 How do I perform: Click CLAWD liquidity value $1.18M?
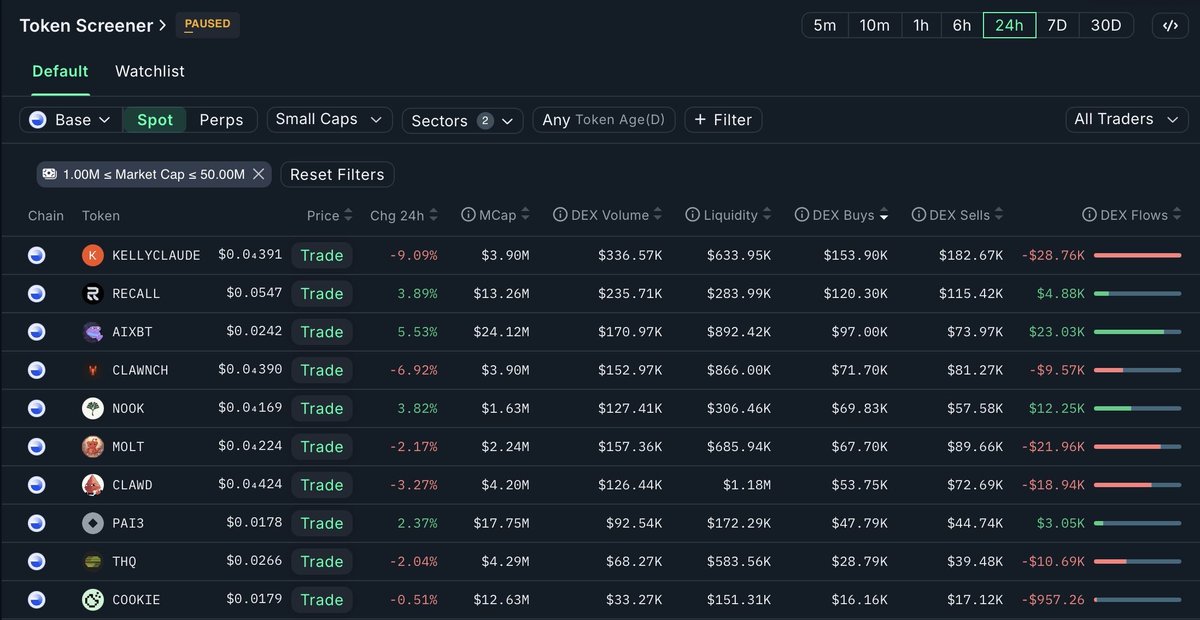747,485
